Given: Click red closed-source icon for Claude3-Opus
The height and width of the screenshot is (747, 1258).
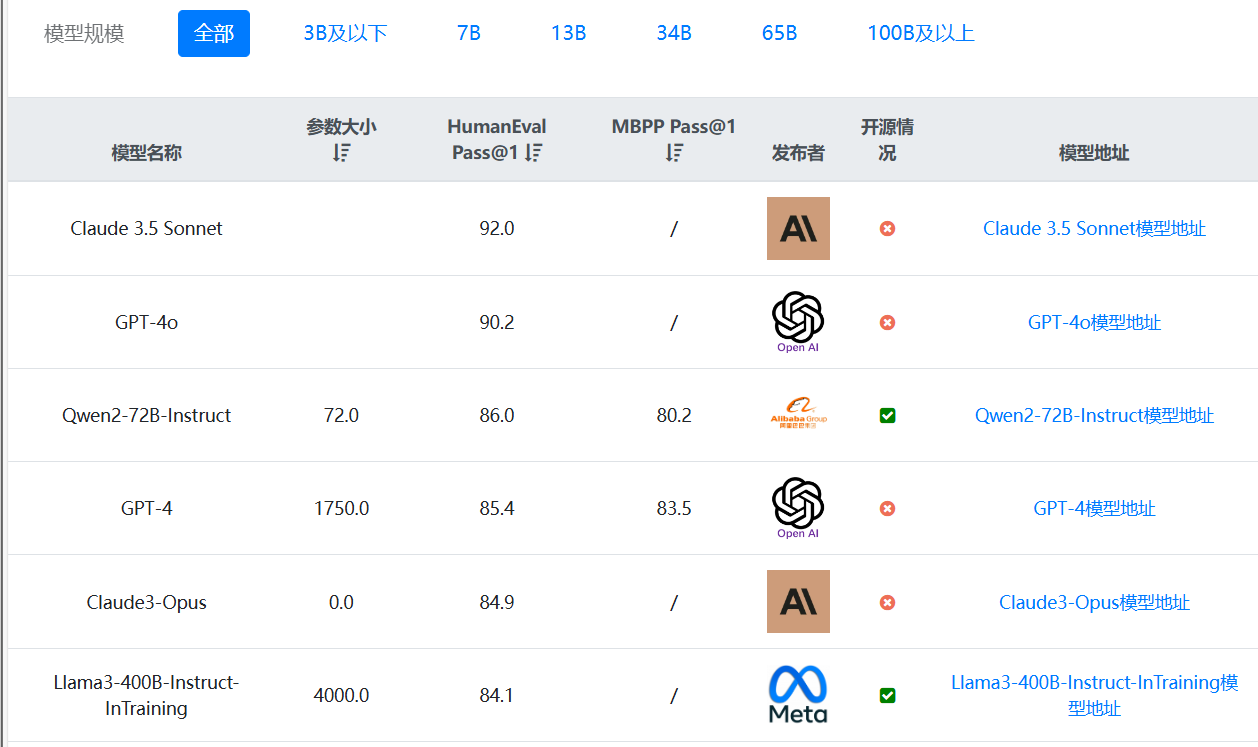Looking at the screenshot, I should 887,602.
